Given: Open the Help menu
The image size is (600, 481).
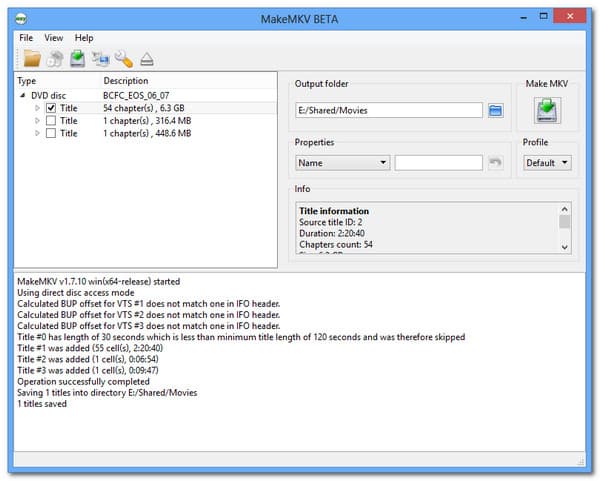Looking at the screenshot, I should click(x=84, y=38).
